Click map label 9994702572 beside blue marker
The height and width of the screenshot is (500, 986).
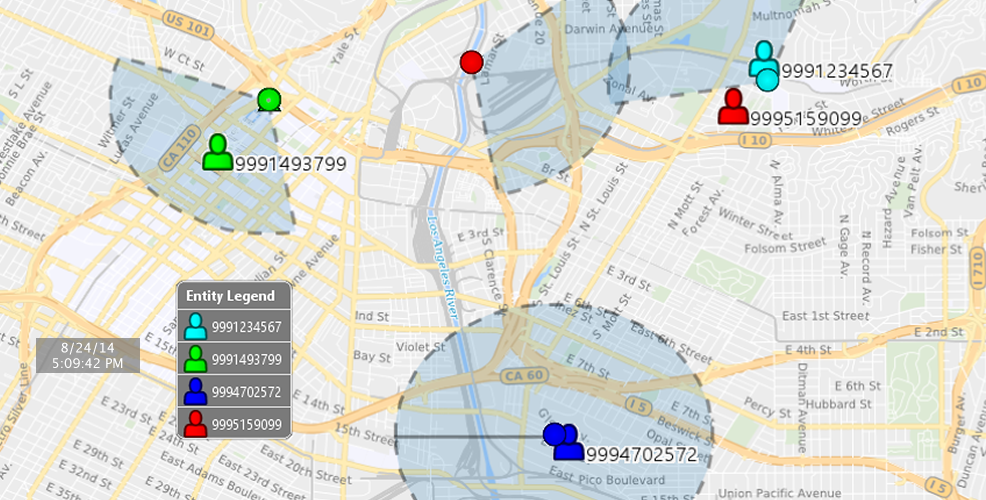[x=641, y=455]
